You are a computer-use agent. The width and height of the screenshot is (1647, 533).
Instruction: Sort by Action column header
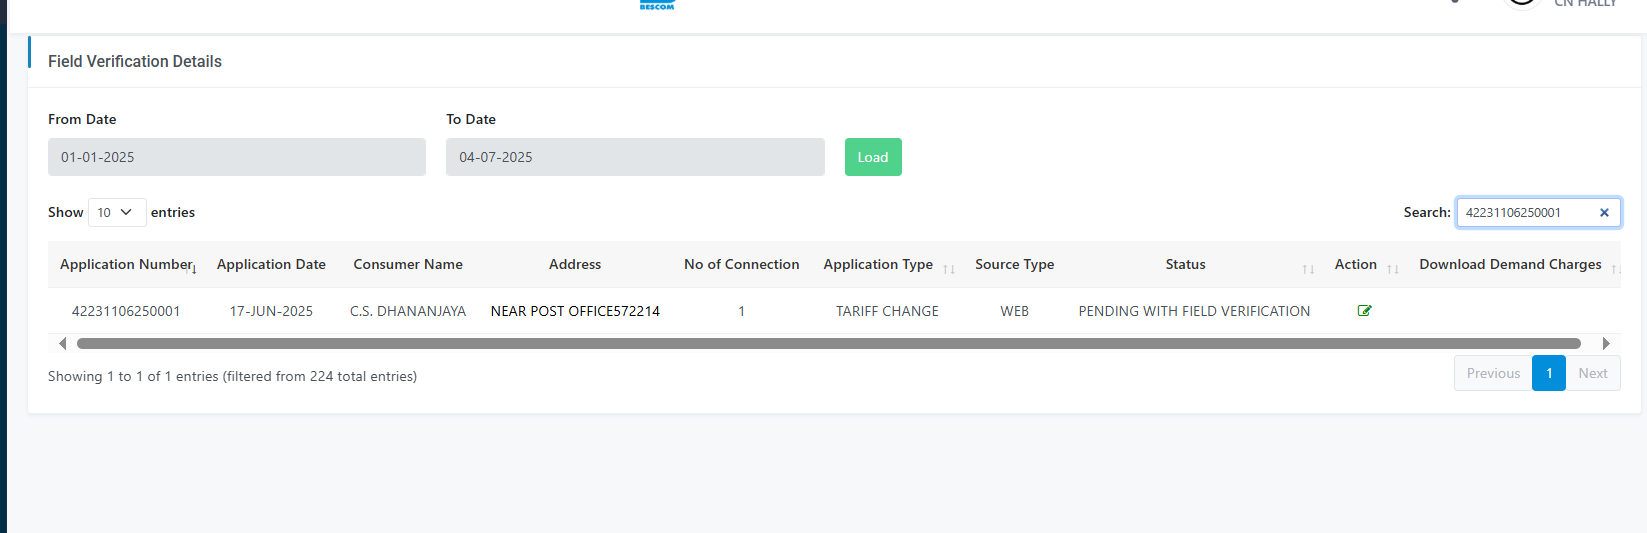point(1365,265)
